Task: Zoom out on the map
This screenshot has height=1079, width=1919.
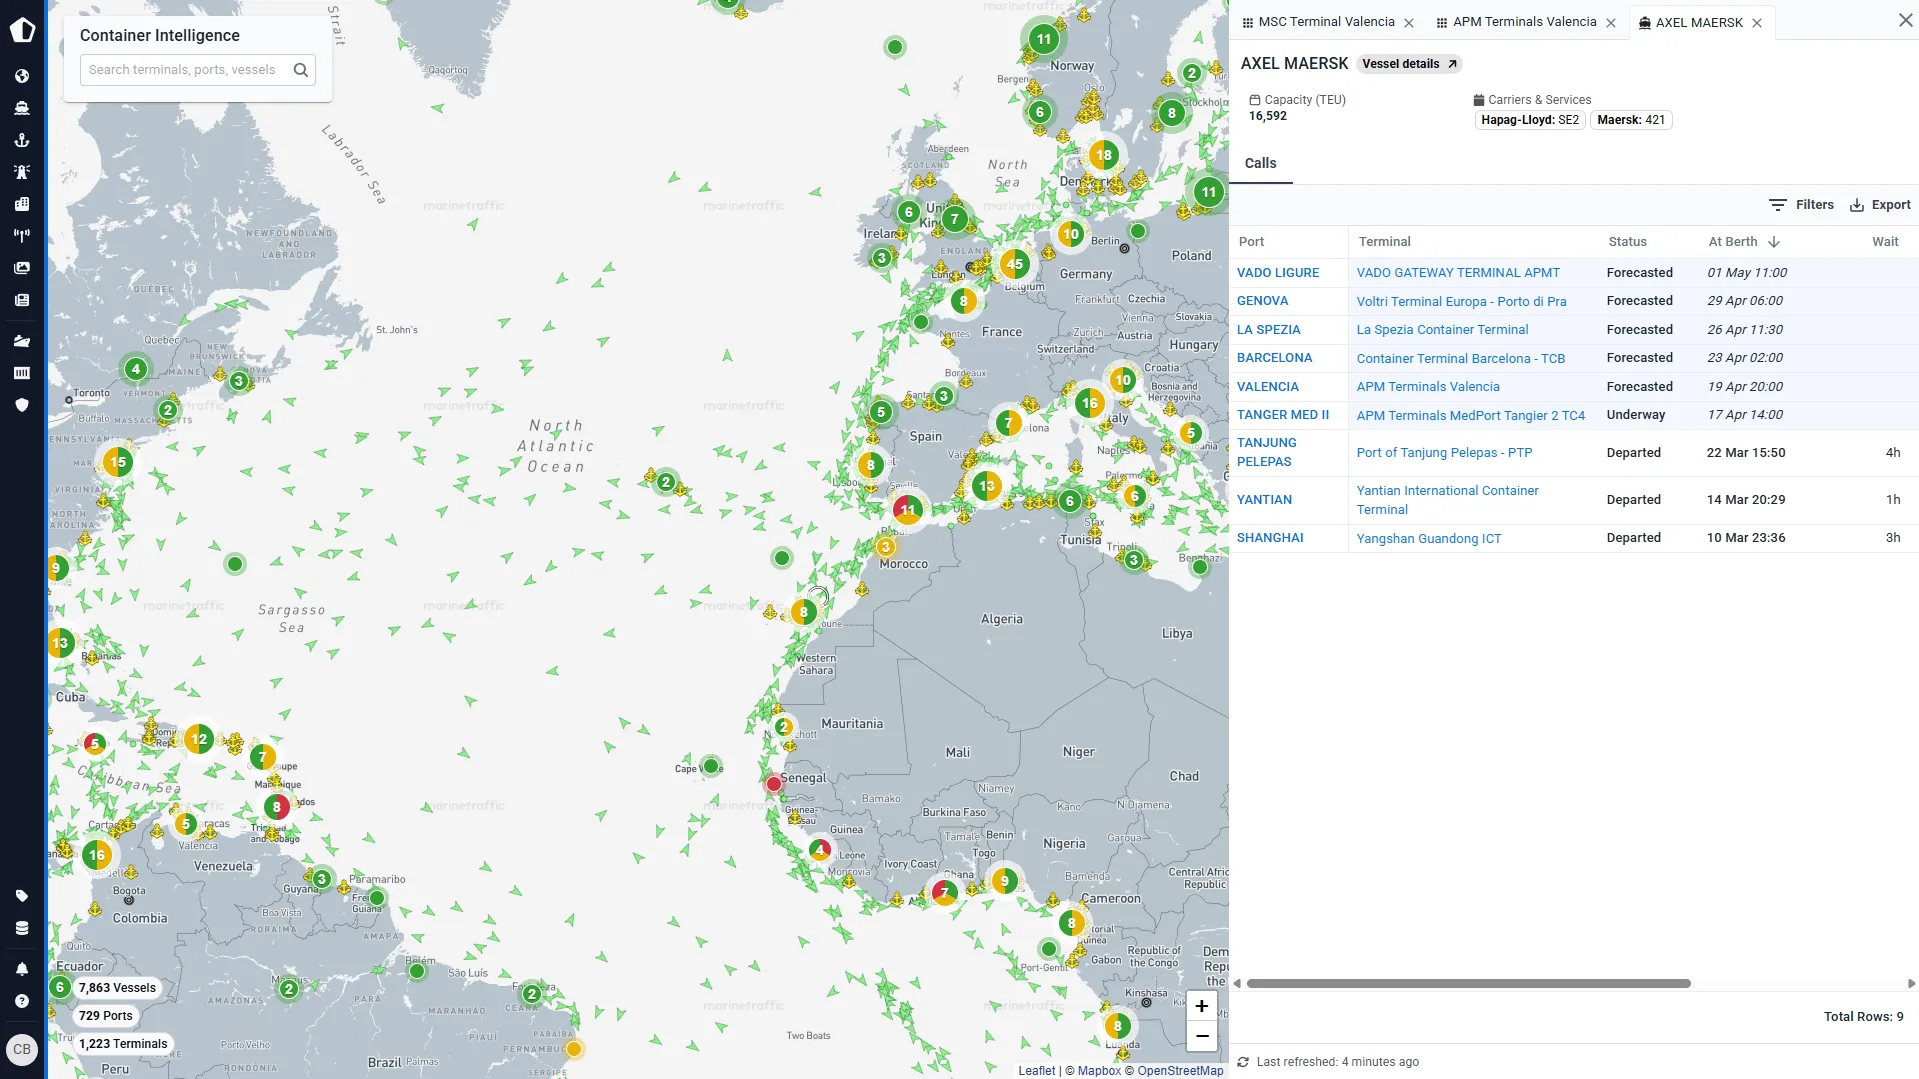Action: coord(1202,1036)
